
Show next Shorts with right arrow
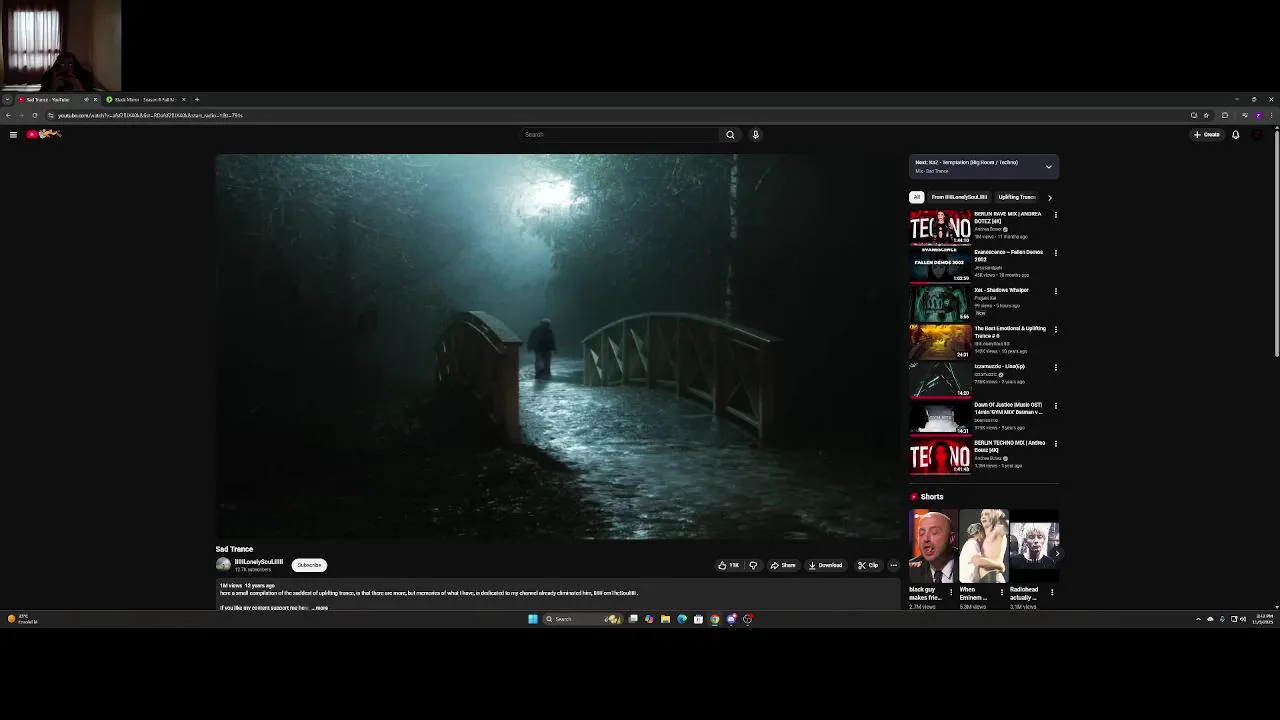click(1056, 553)
